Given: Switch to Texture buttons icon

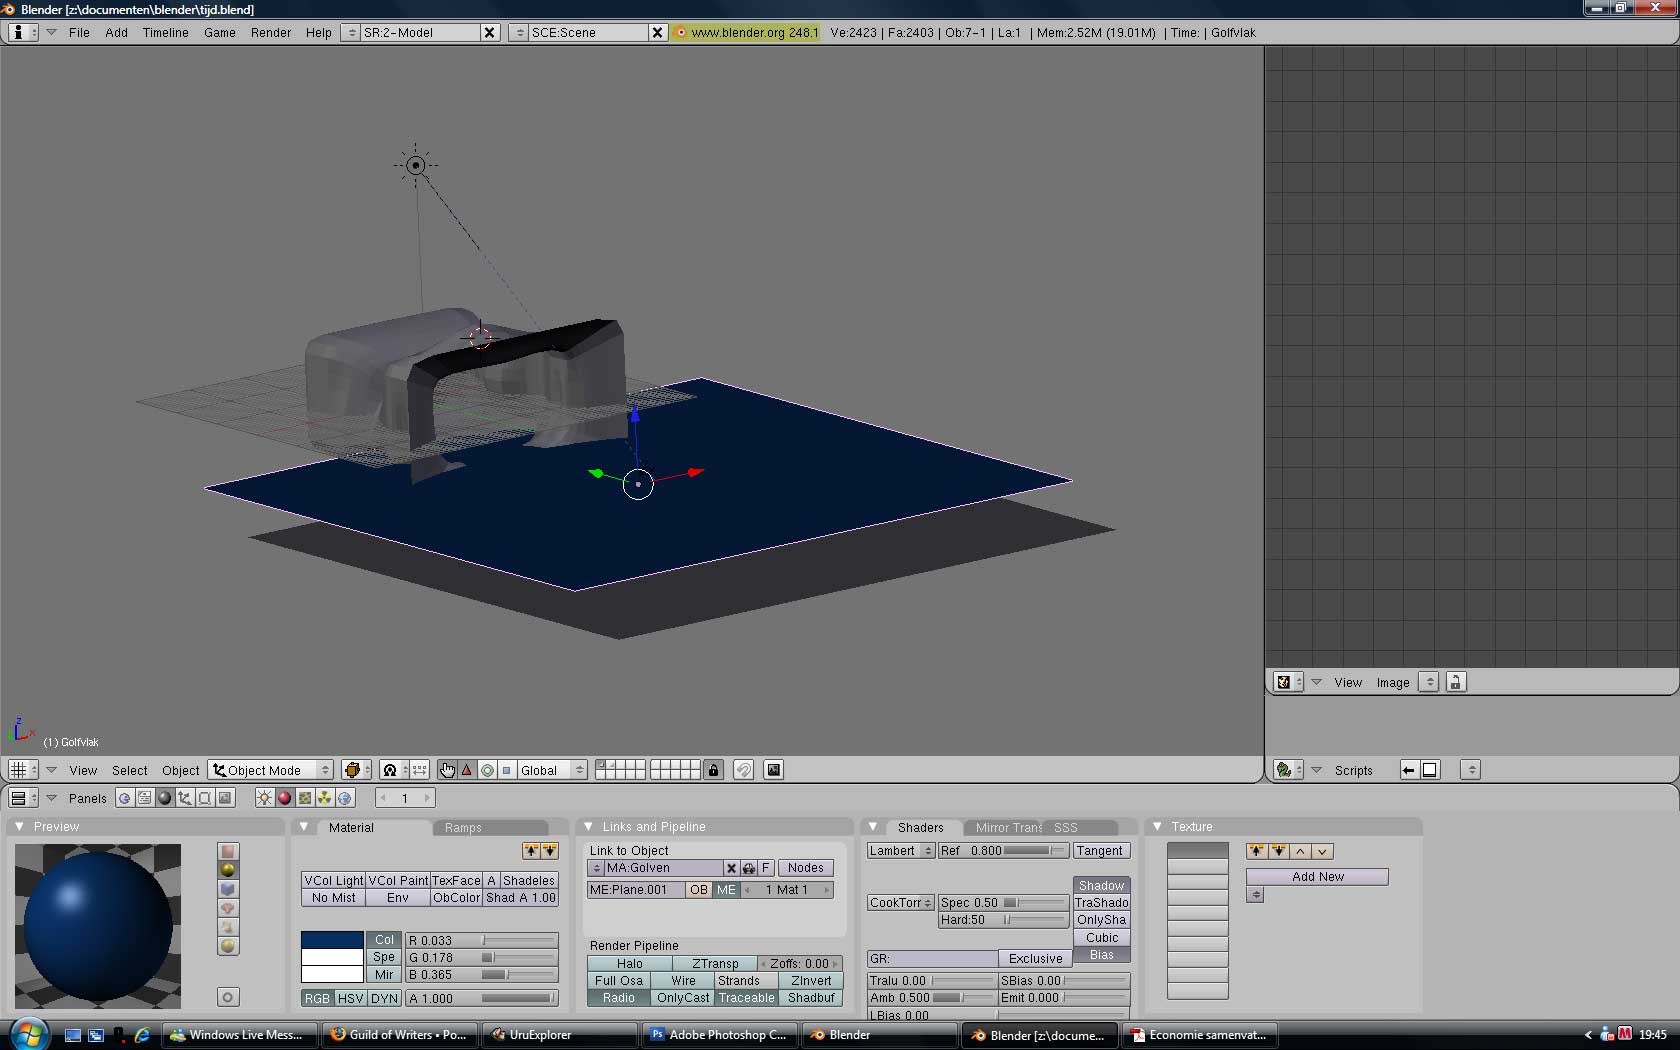Looking at the screenshot, I should [x=304, y=798].
